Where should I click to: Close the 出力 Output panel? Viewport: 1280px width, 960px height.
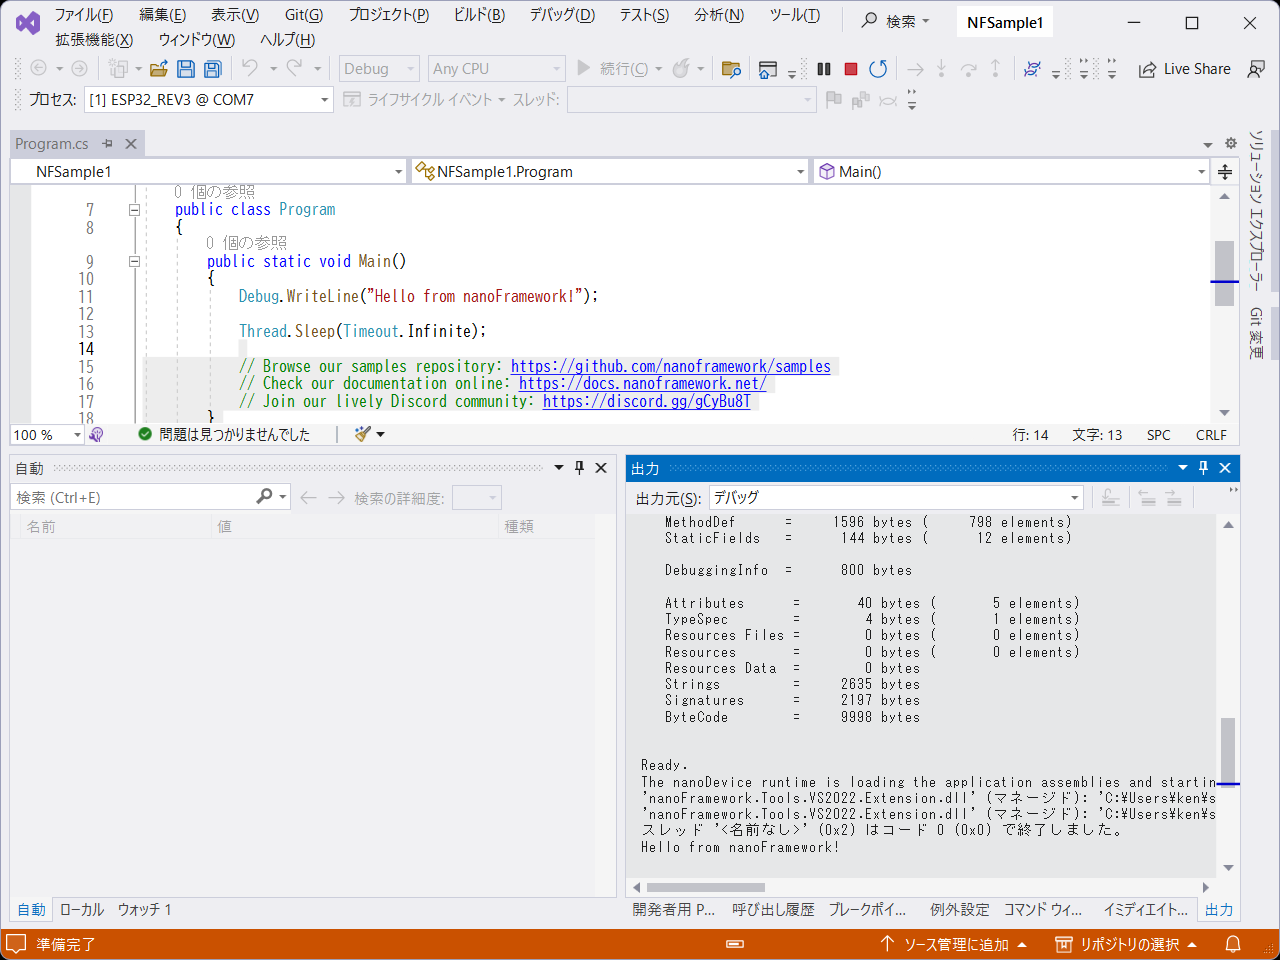(x=1225, y=468)
